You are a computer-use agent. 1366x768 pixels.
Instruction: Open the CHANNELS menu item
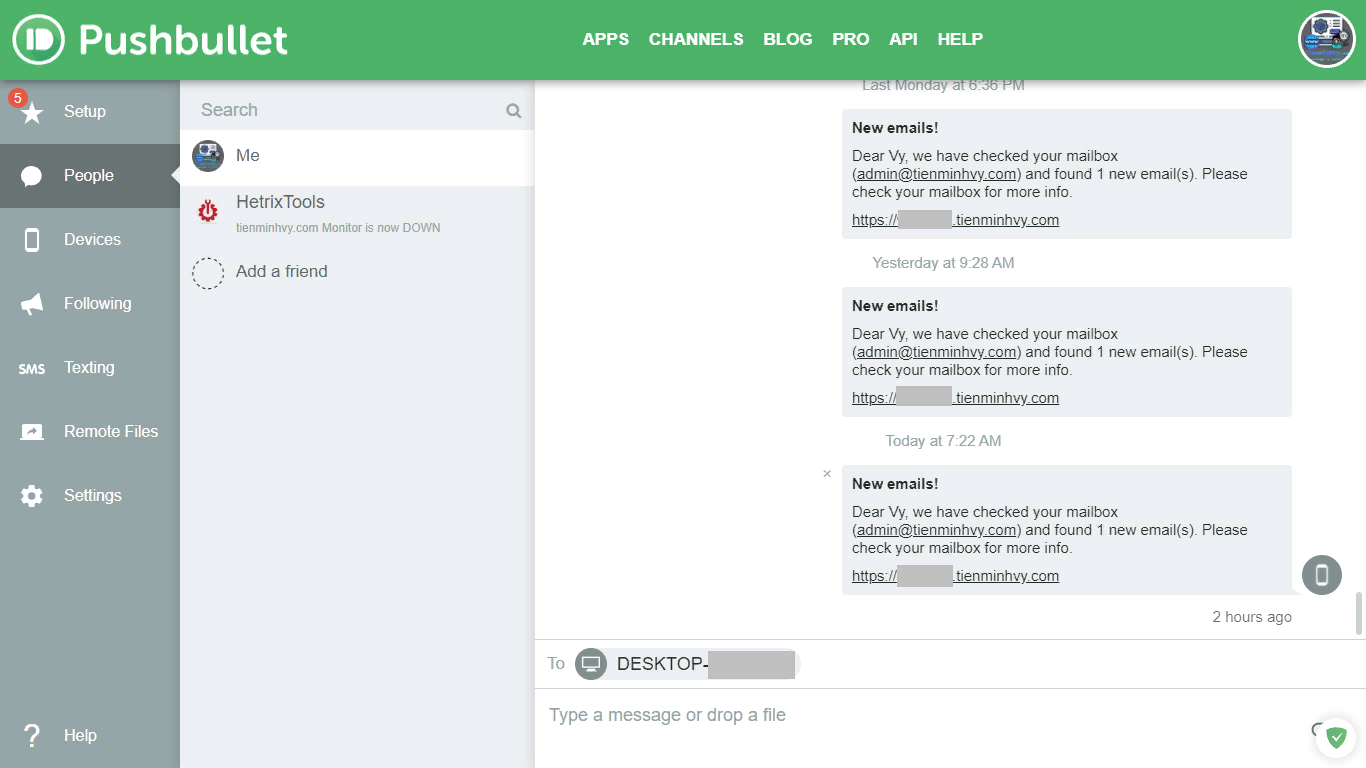coord(696,40)
